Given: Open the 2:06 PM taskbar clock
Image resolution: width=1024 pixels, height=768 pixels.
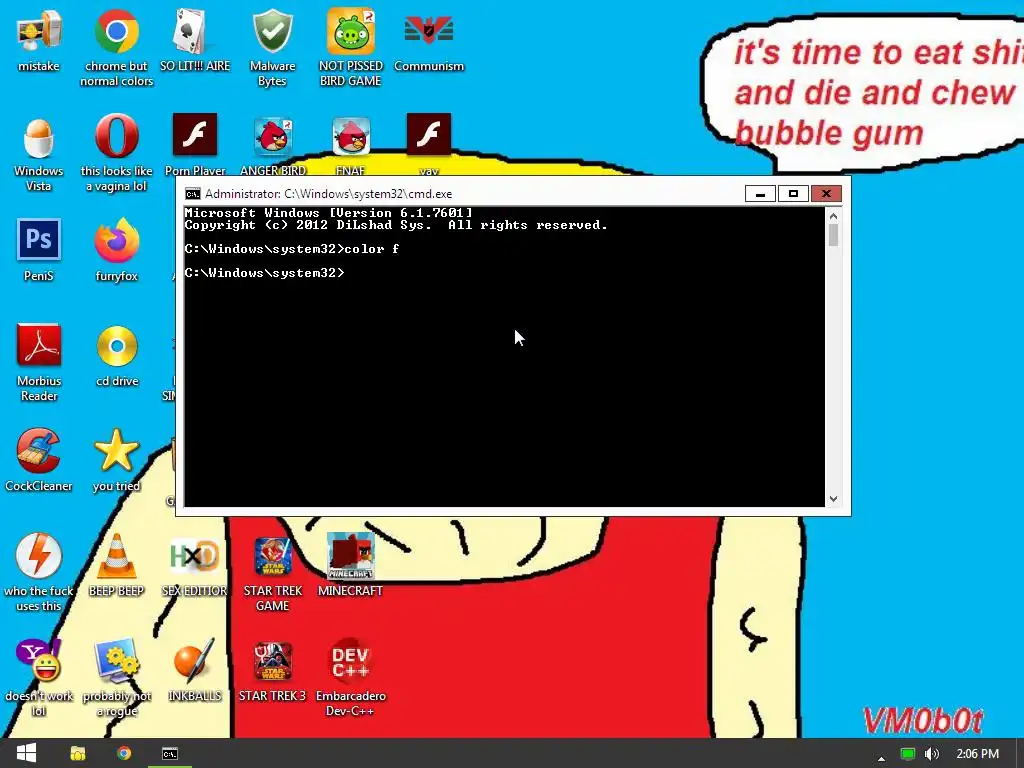Looking at the screenshot, I should (x=977, y=754).
